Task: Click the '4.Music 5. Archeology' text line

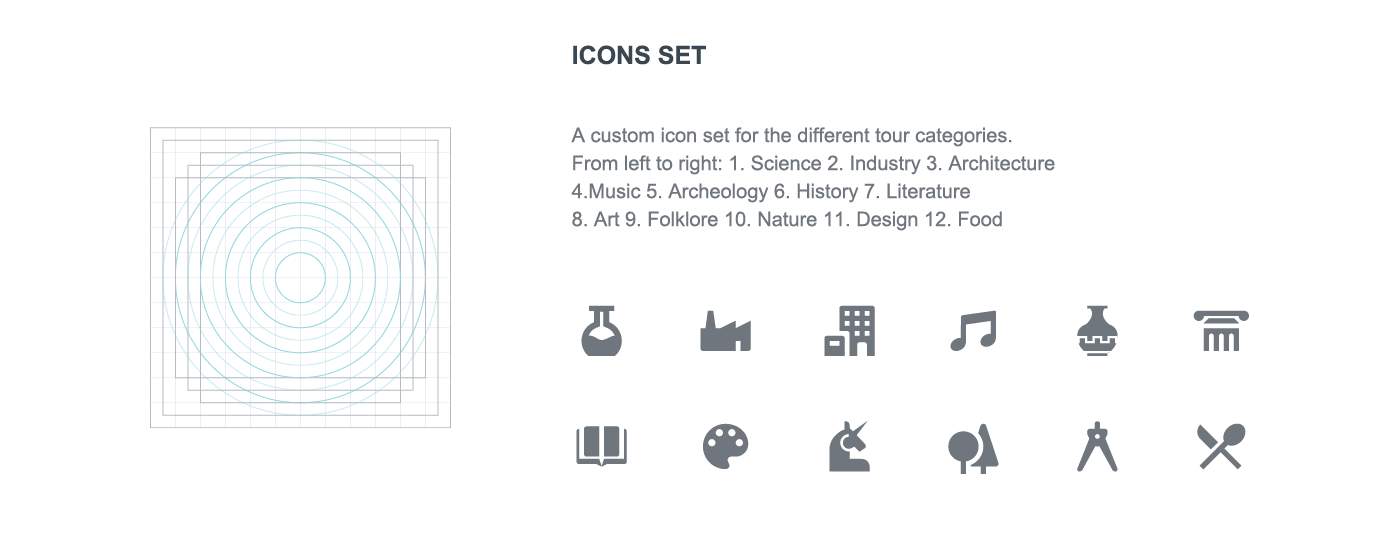Action: (x=771, y=191)
